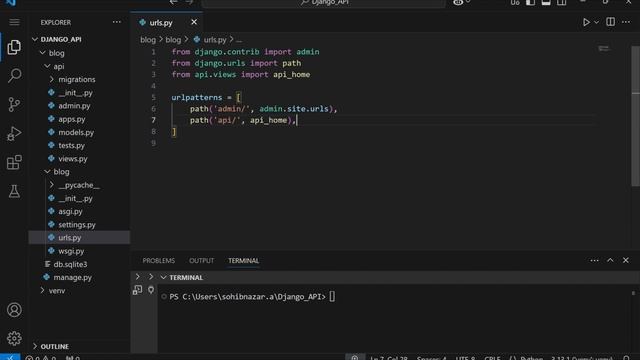Toggle the primary side bar layout icon
This screenshot has height=360, width=640.
pyautogui.click(x=530, y=2)
